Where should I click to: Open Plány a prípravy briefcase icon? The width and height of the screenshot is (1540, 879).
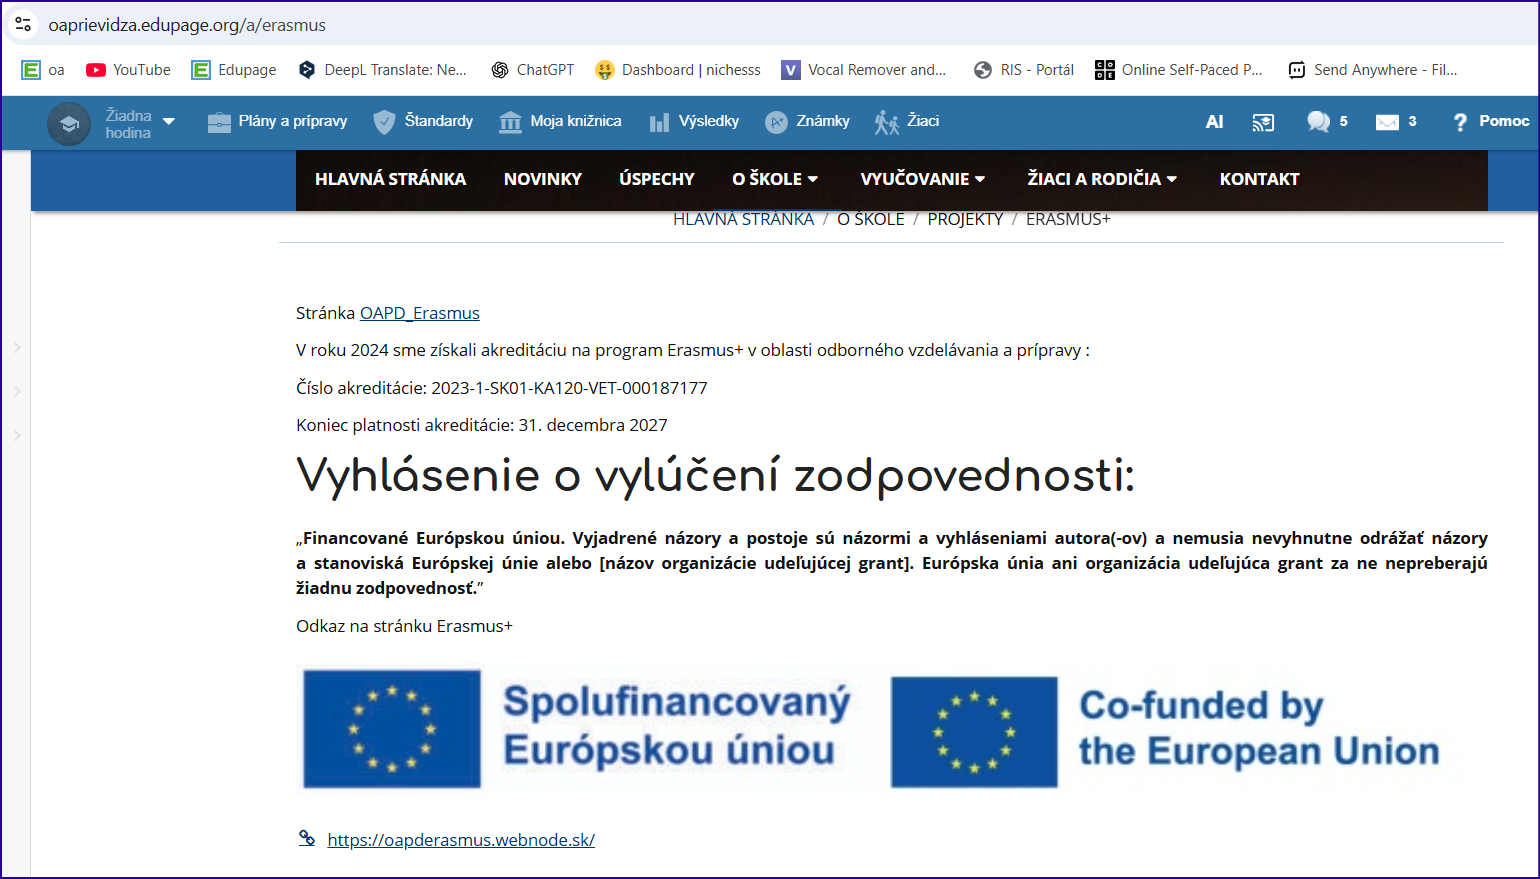[219, 122]
